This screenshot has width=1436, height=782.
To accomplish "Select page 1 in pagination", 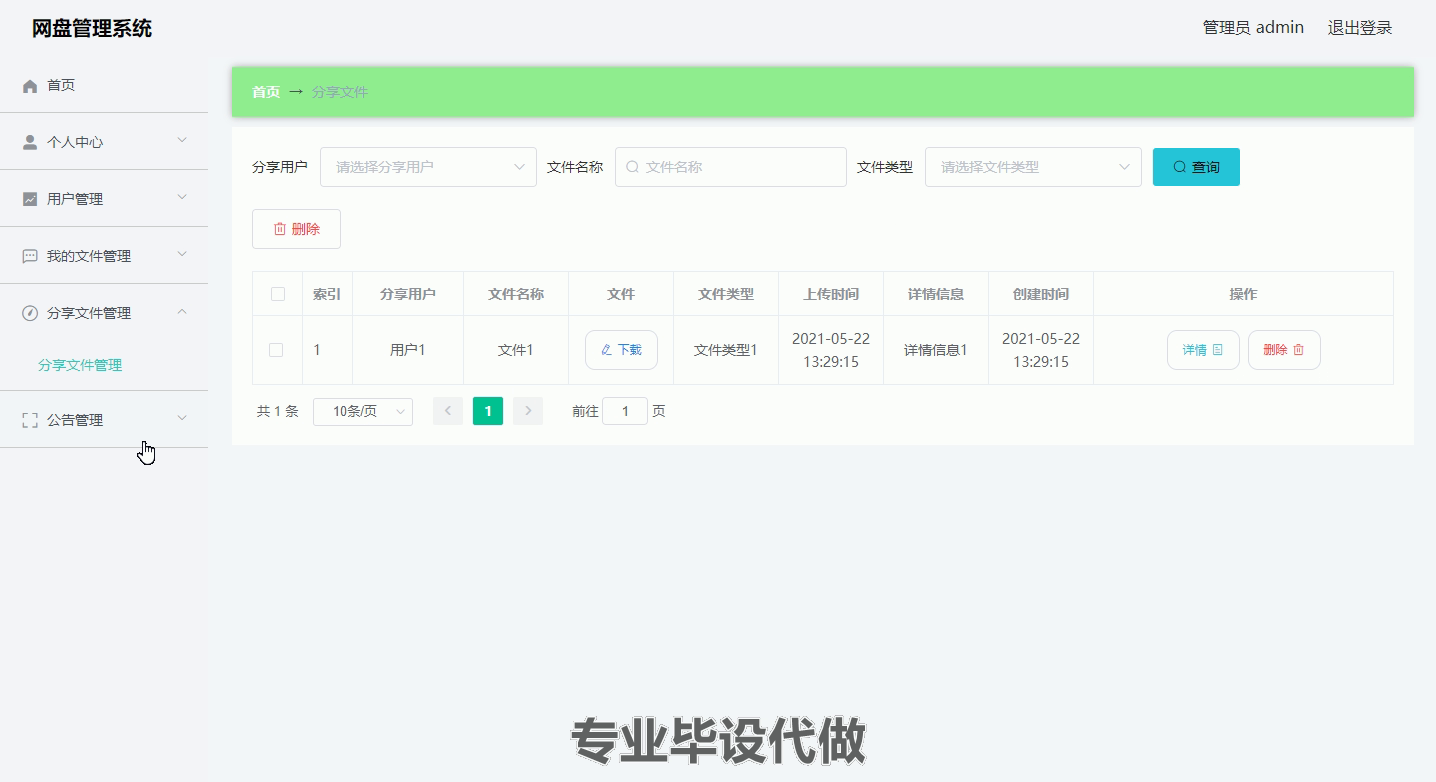I will [x=488, y=411].
